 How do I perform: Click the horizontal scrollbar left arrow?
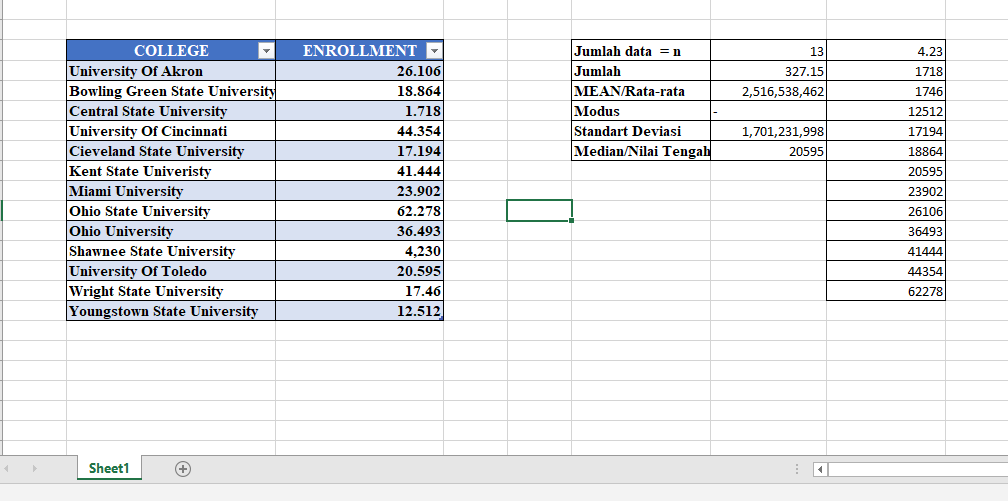point(820,469)
